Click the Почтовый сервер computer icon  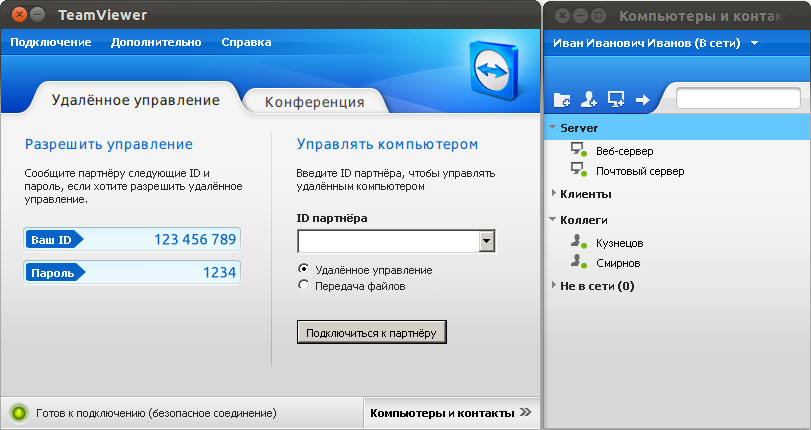point(579,170)
